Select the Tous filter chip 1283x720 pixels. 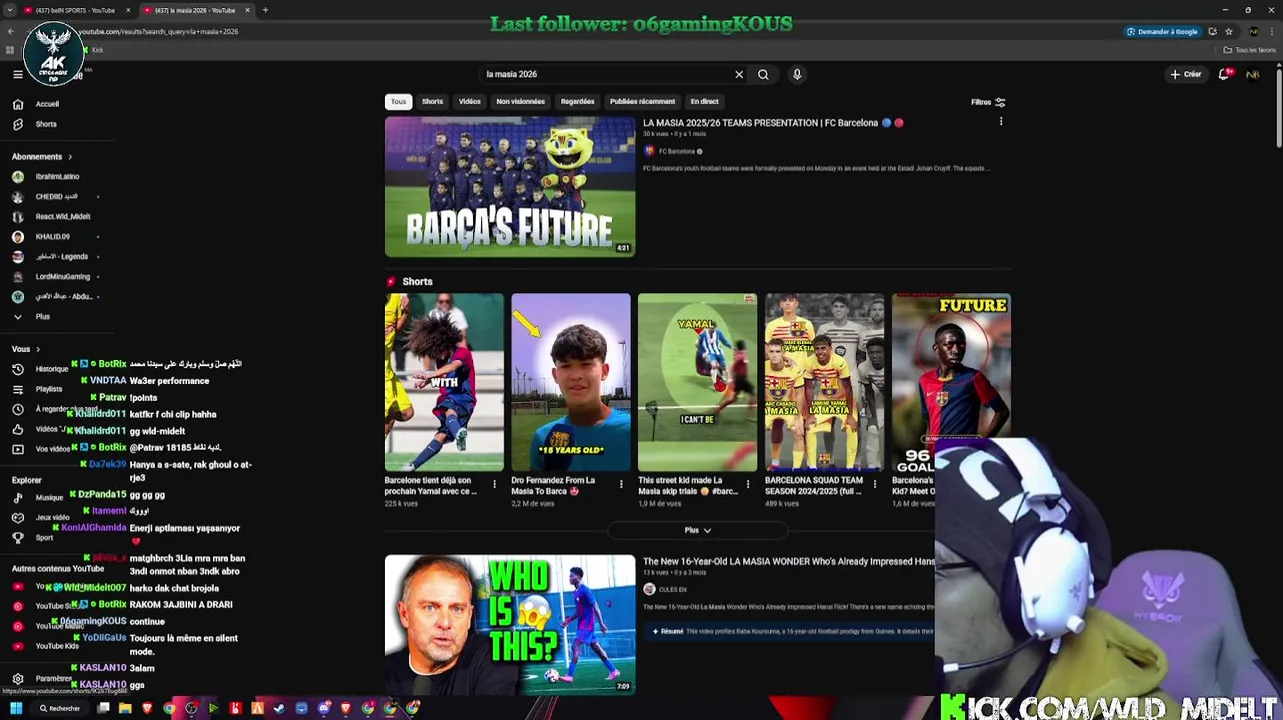coord(398,101)
